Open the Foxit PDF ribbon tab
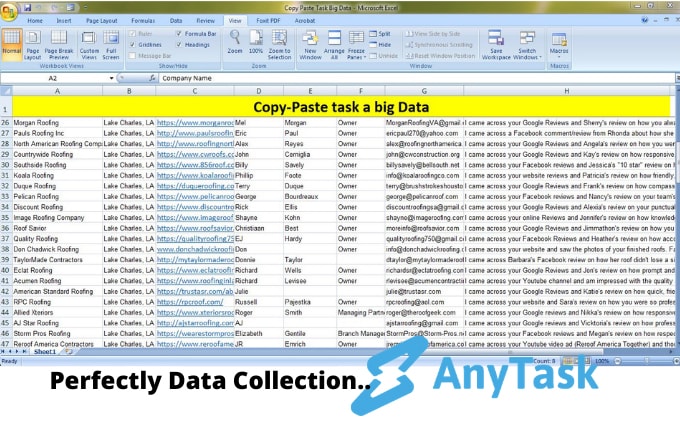Image resolution: width=680 pixels, height=425 pixels. (x=268, y=20)
